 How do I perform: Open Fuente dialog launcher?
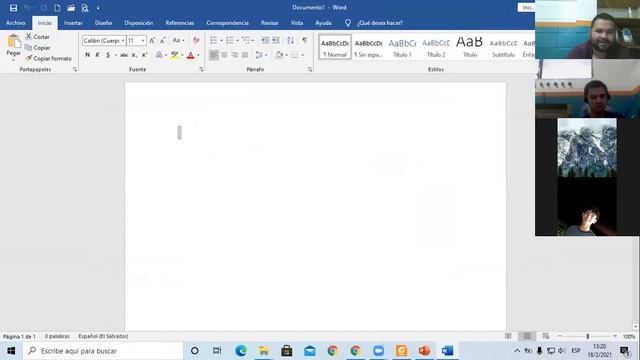(201, 70)
